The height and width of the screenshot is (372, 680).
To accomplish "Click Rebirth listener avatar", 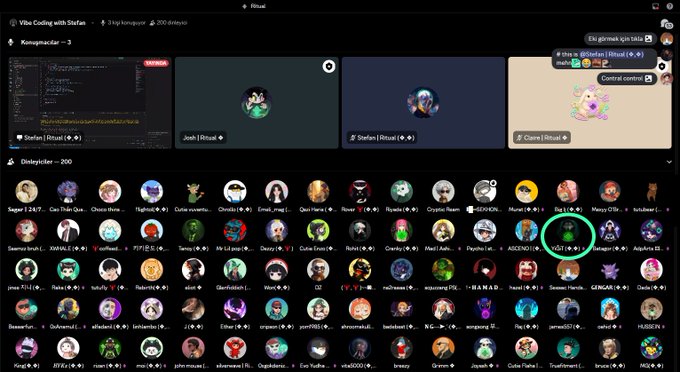I will click(151, 270).
